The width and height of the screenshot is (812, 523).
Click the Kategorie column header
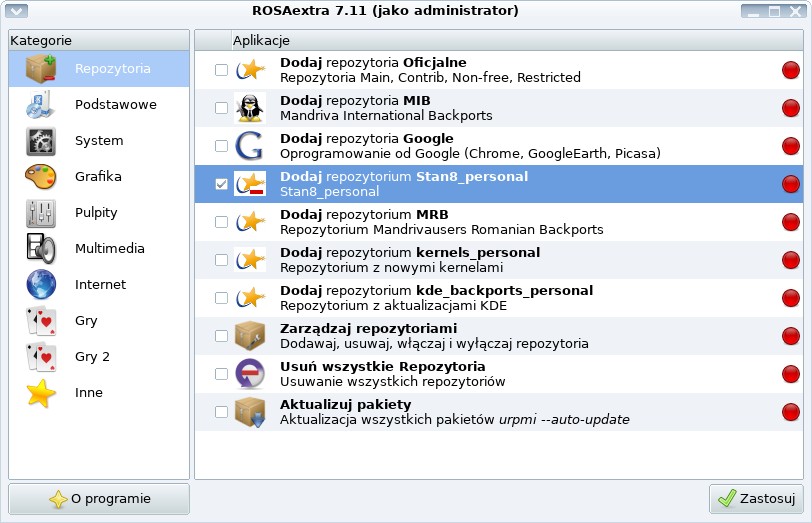click(99, 40)
